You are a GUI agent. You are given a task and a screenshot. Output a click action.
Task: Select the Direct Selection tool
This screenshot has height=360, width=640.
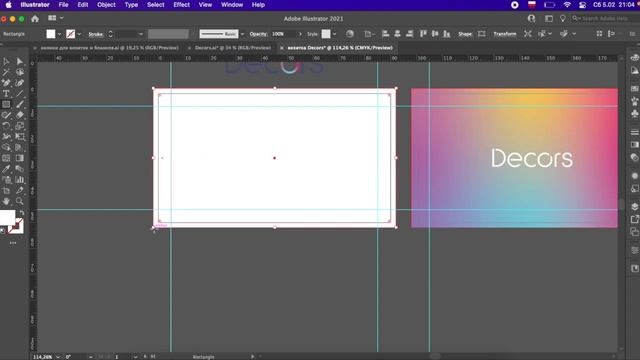[x=19, y=61]
